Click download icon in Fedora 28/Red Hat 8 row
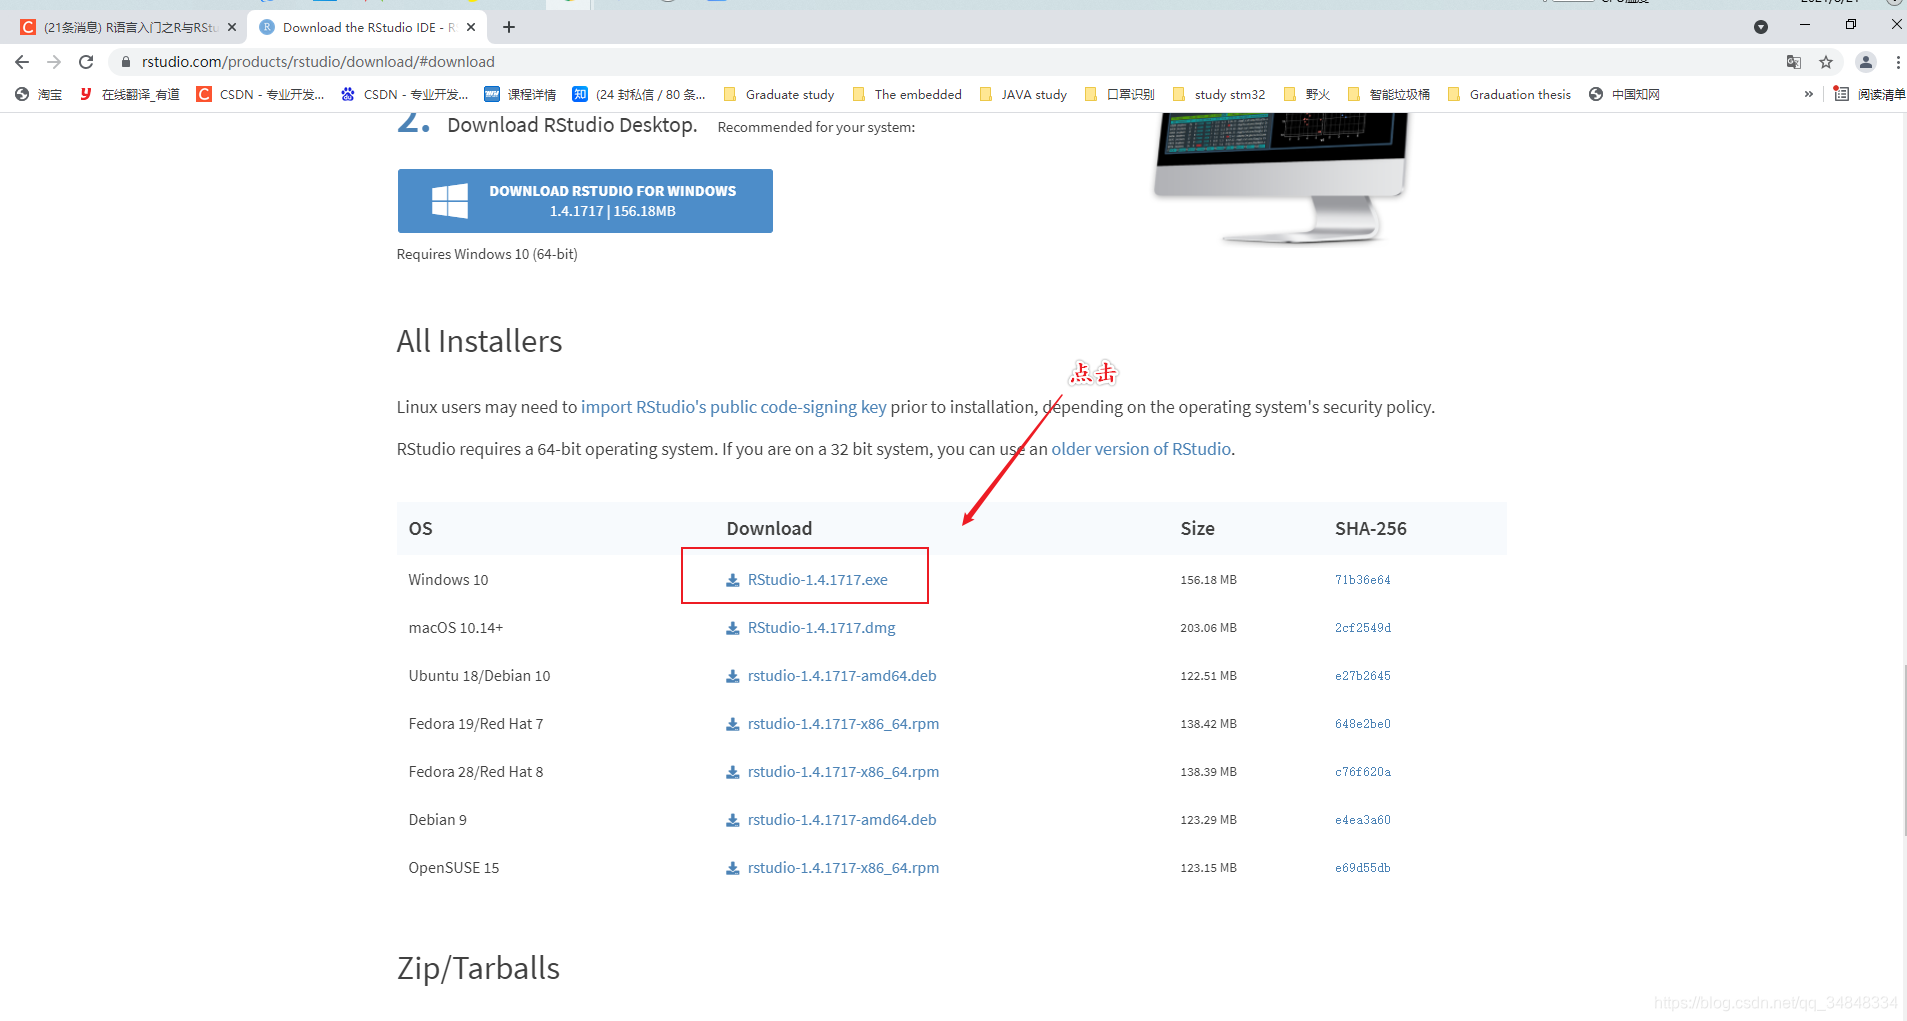 tap(733, 772)
